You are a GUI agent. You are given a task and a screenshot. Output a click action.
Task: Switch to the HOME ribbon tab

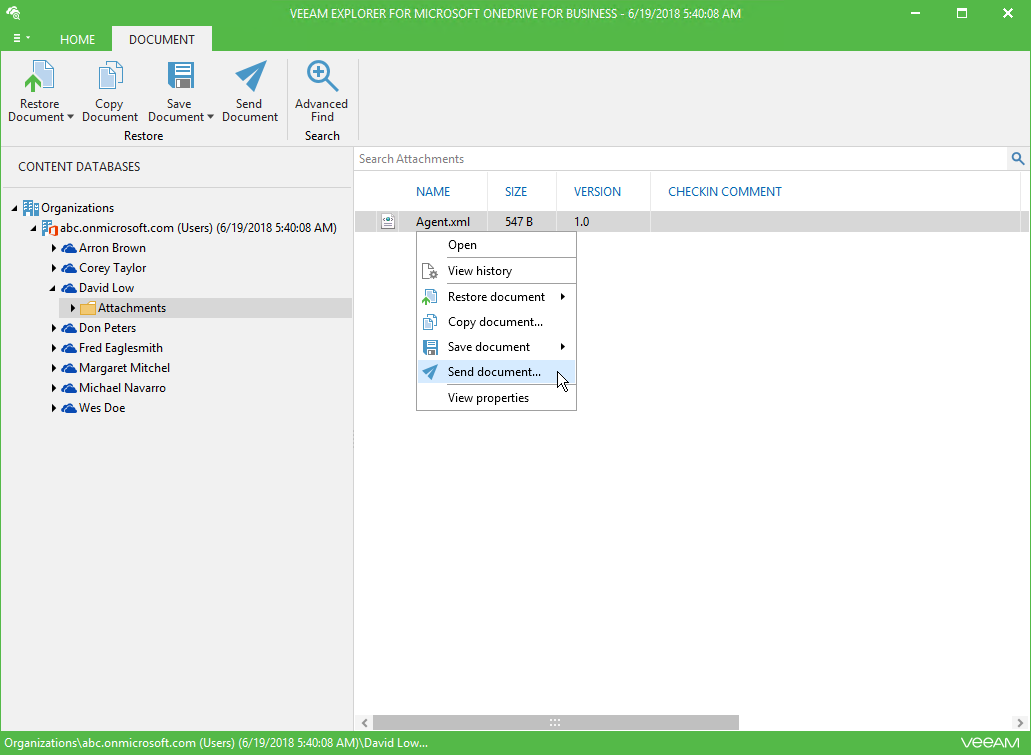click(x=78, y=39)
